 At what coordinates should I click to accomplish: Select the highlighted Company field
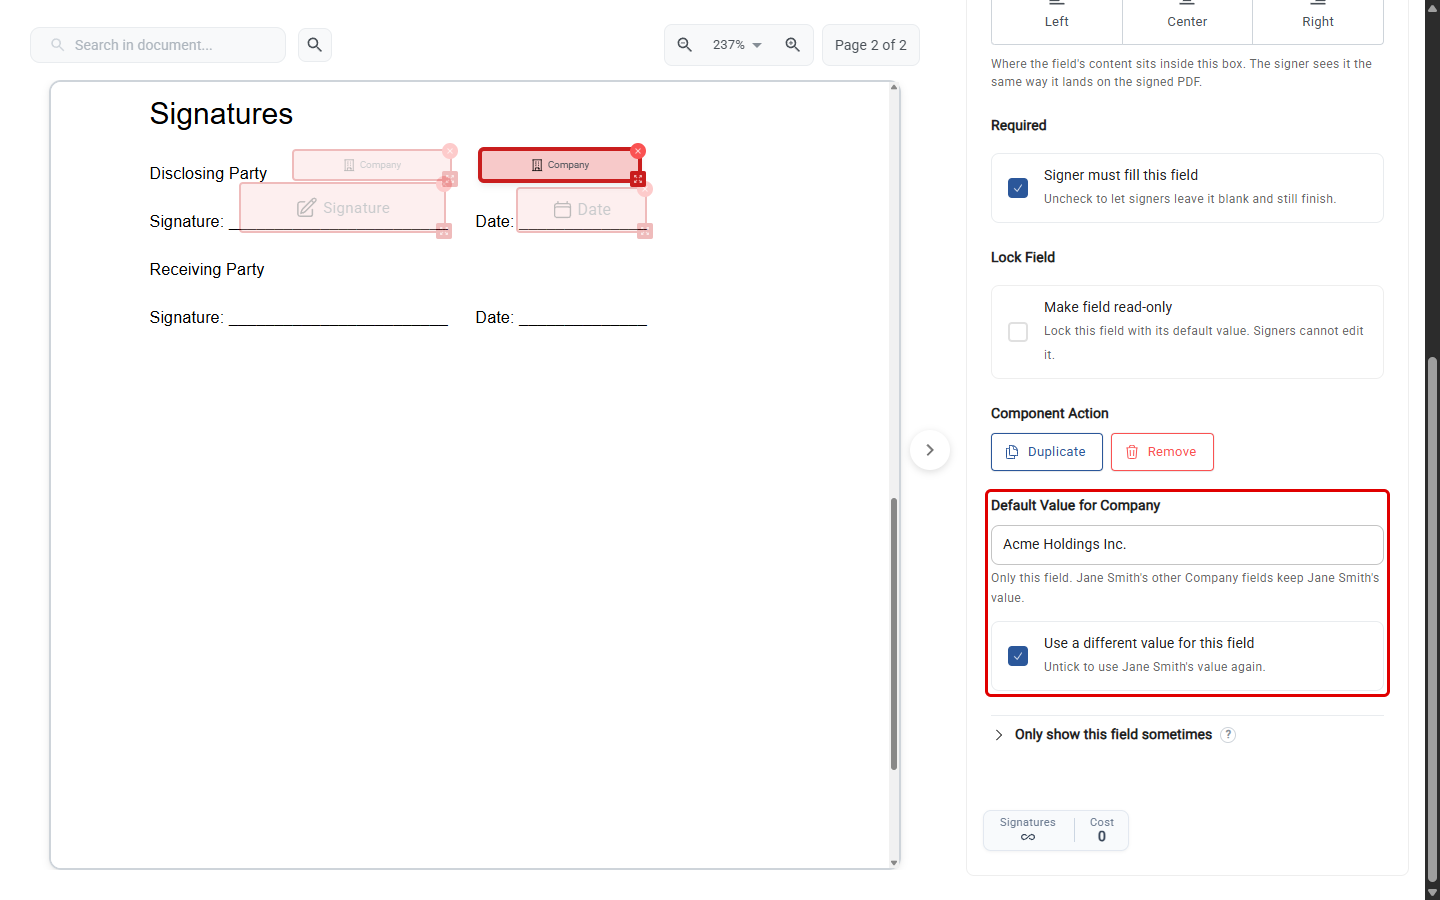point(559,165)
